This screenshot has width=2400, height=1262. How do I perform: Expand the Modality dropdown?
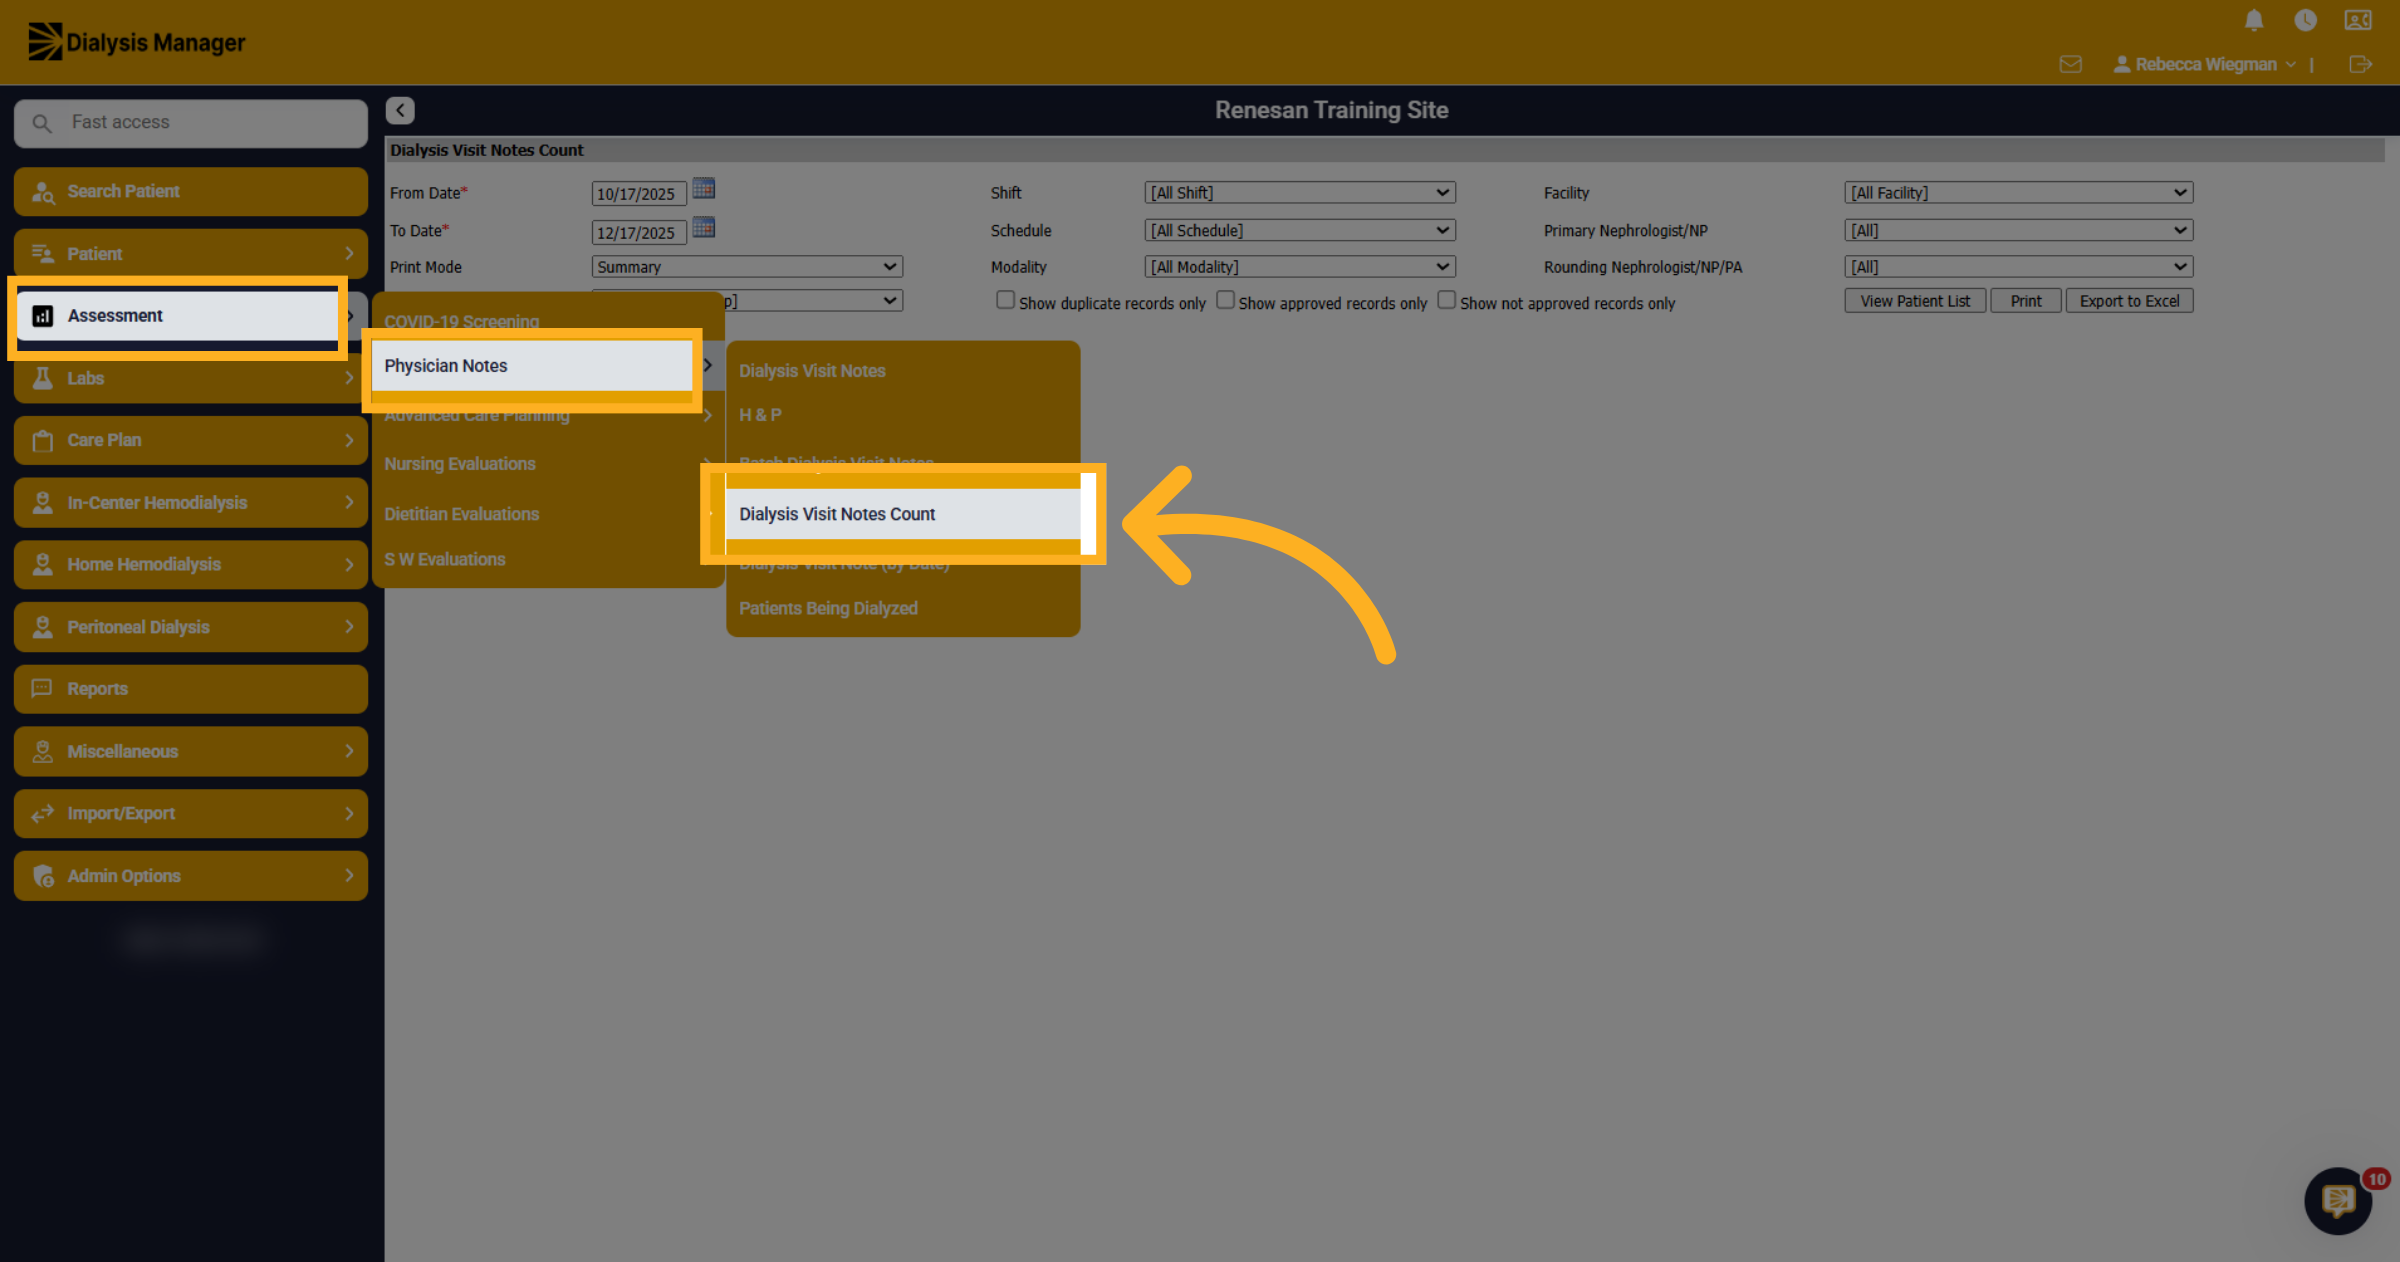[x=1300, y=267]
